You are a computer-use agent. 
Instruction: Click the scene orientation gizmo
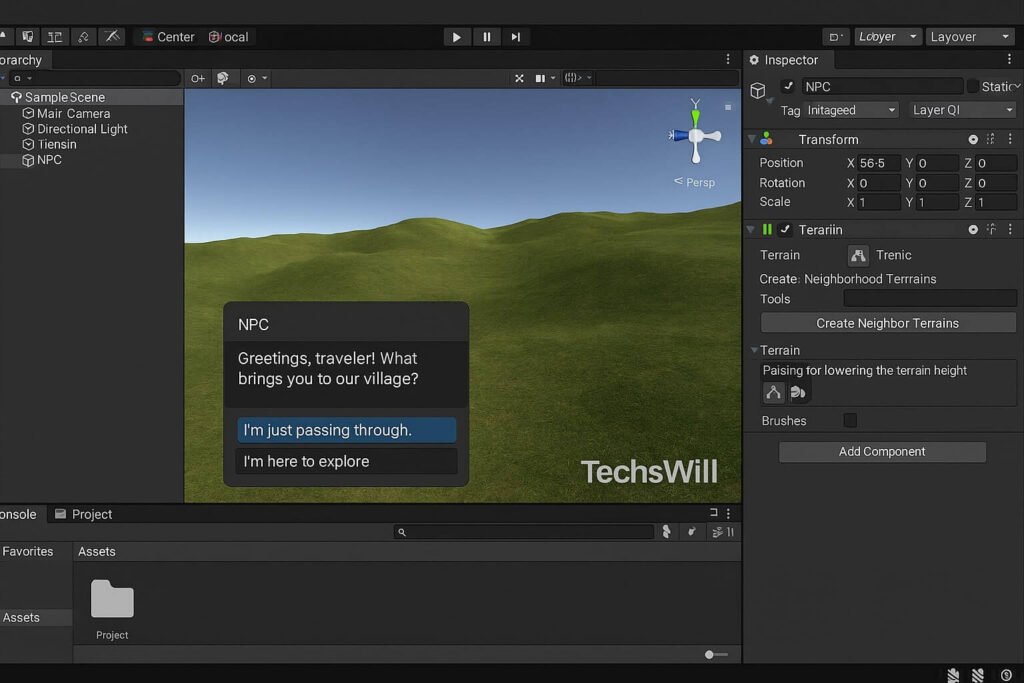pos(695,135)
